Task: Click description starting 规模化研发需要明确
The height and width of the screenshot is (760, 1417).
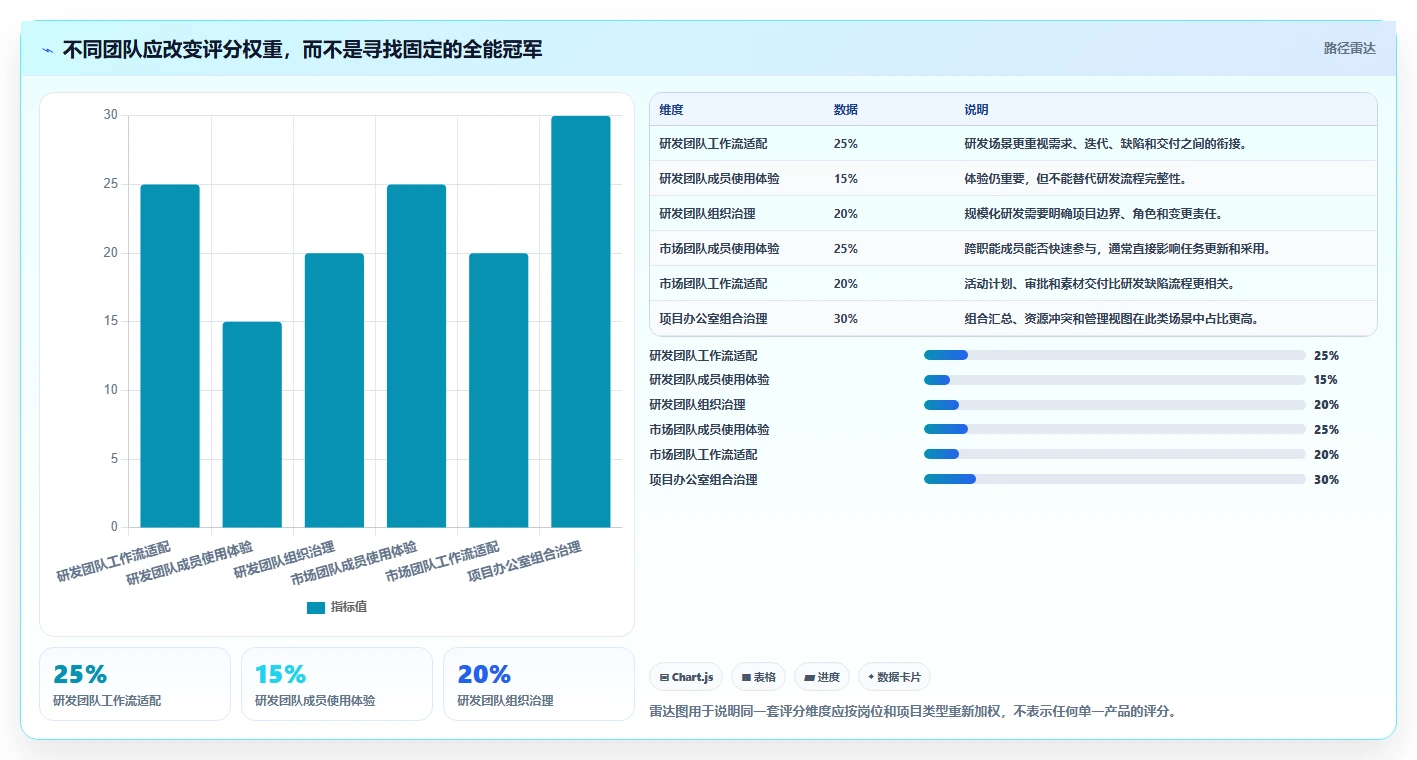Action: point(1094,214)
